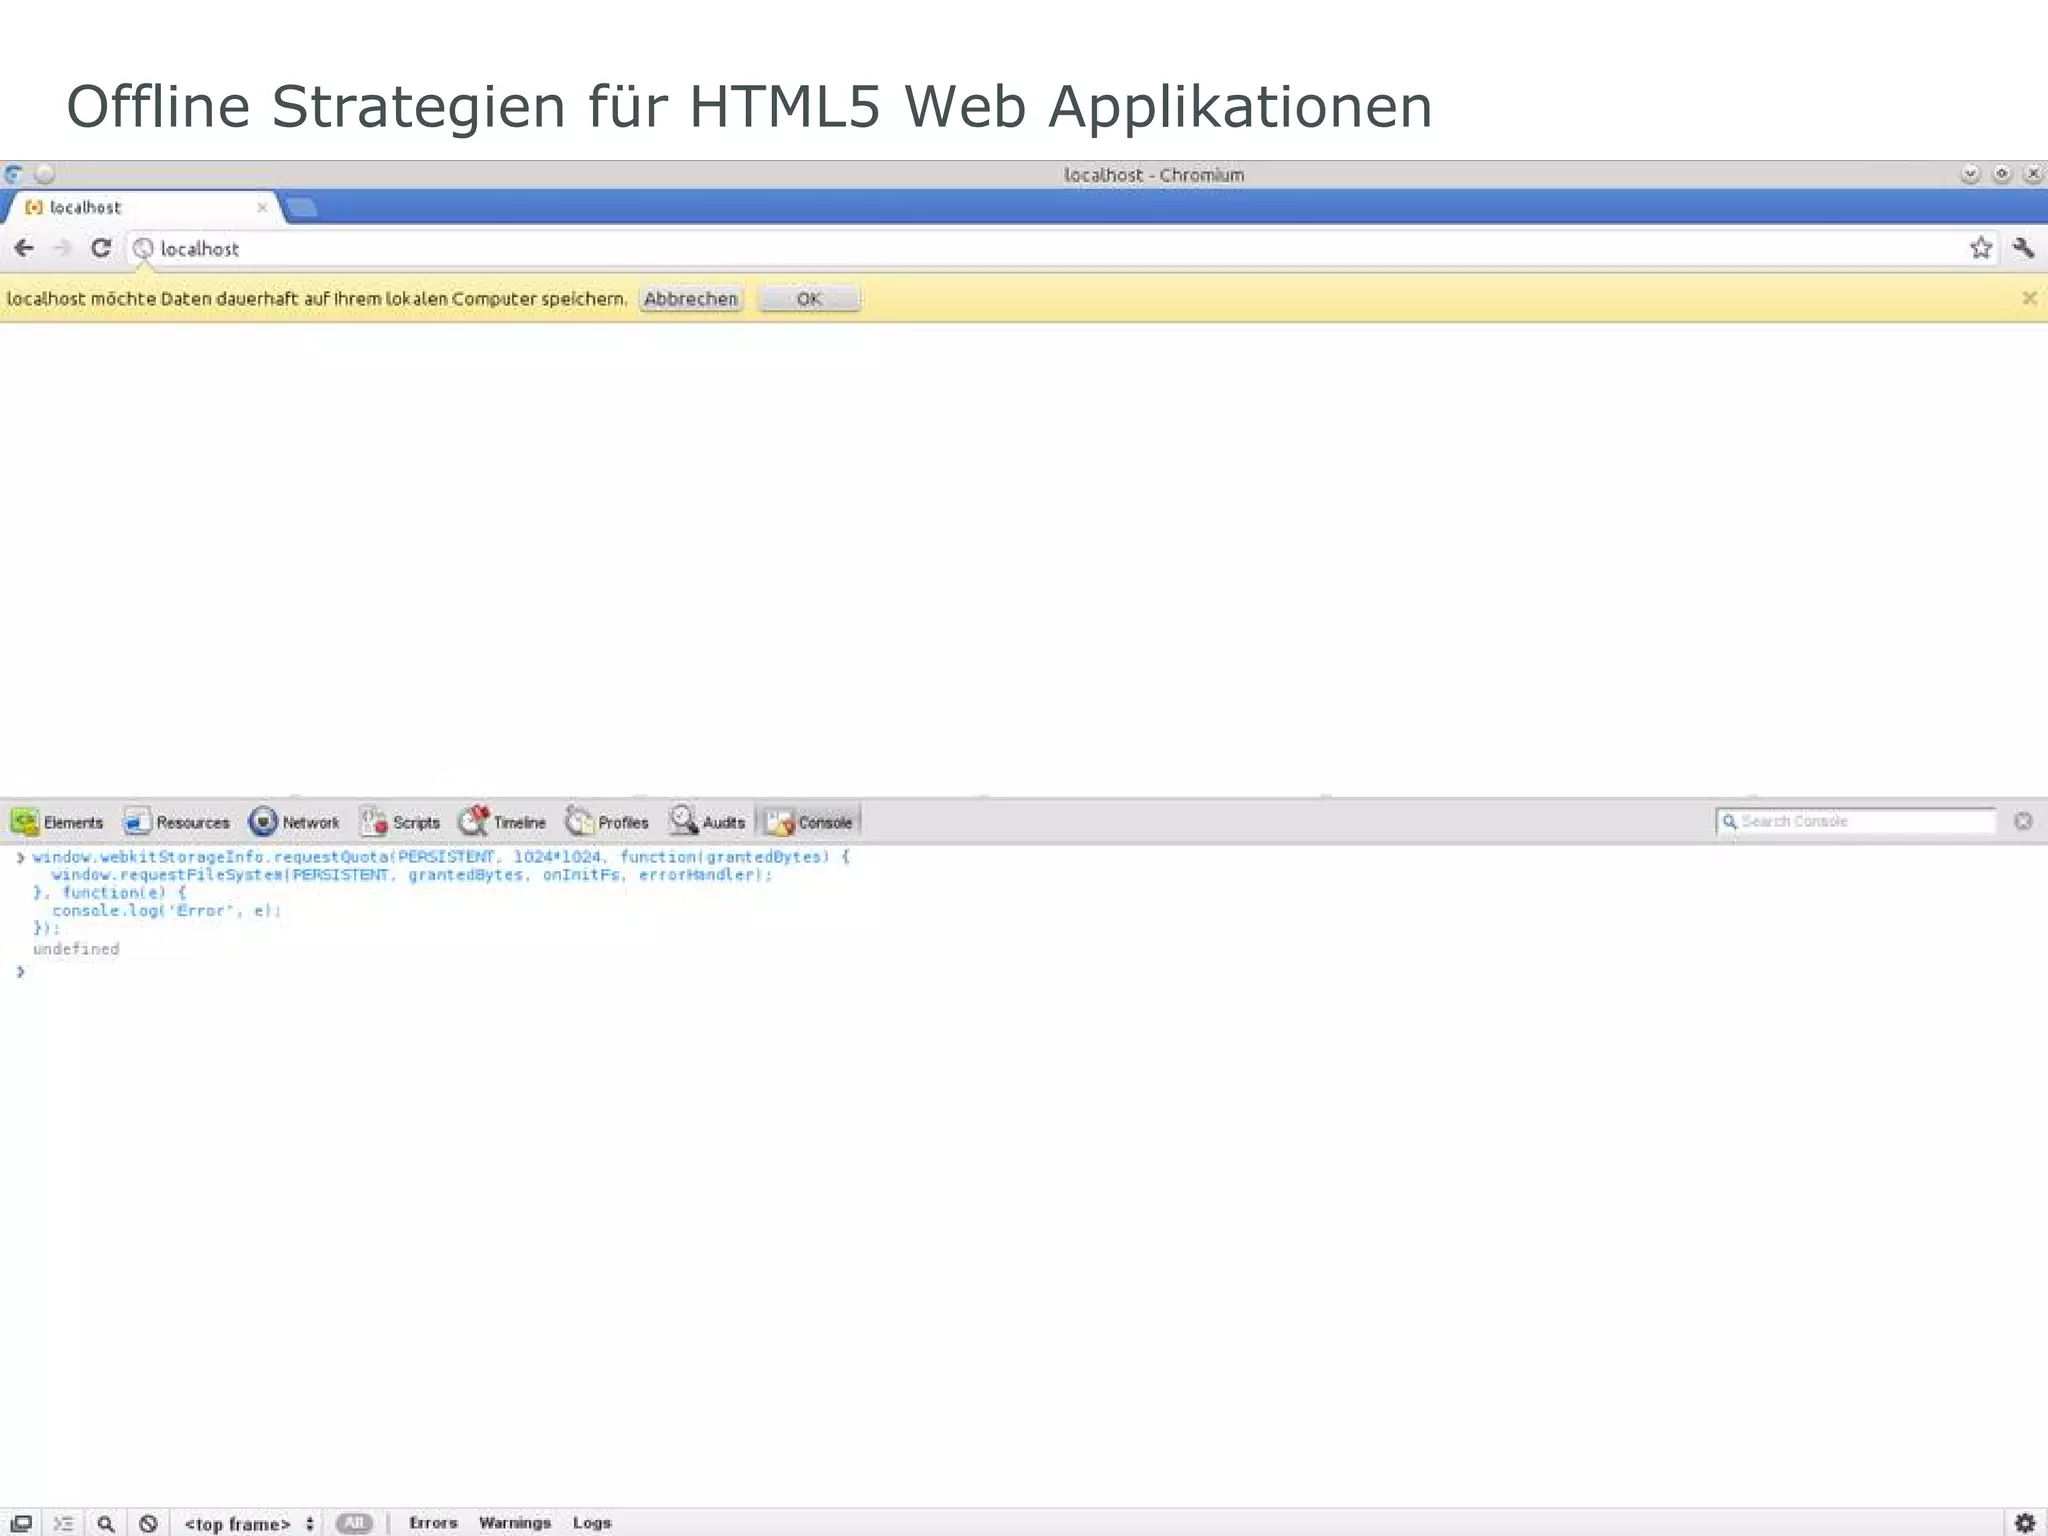
Task: Expand the top frame selector dropdown
Action: point(249,1523)
